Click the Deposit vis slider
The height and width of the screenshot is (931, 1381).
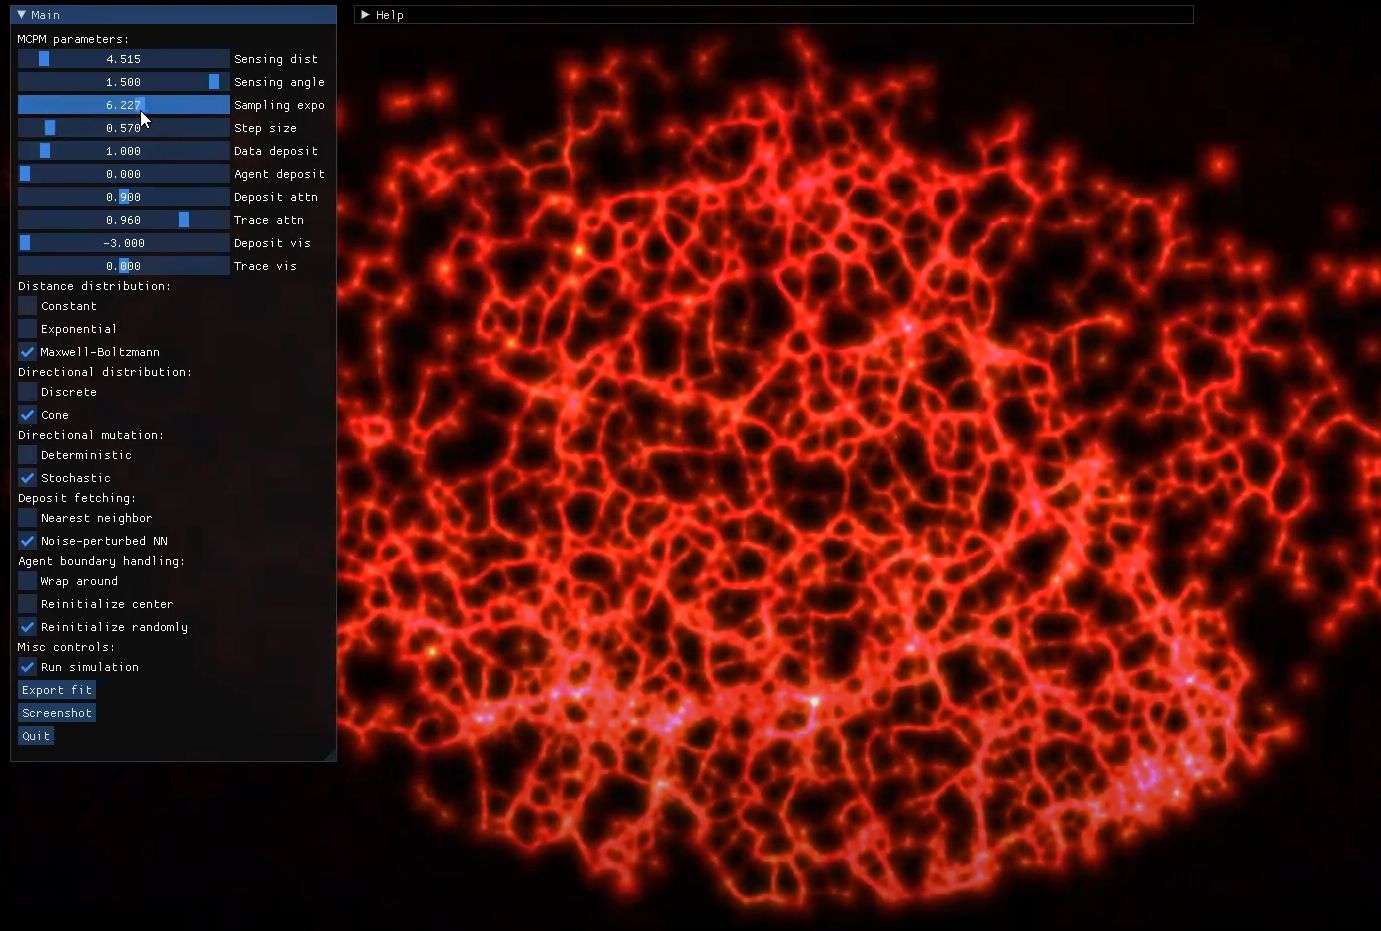tap(123, 243)
